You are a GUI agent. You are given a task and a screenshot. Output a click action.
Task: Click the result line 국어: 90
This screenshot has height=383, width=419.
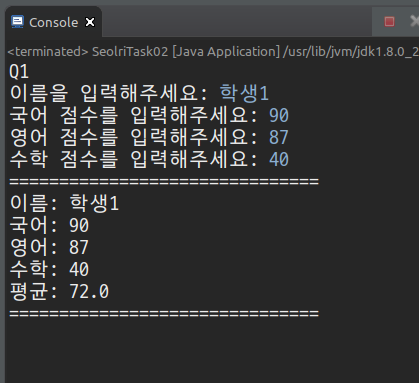pyautogui.click(x=49, y=225)
